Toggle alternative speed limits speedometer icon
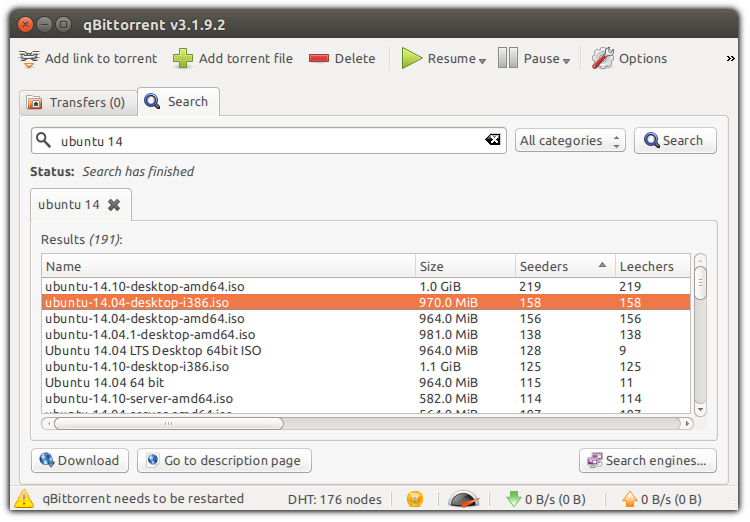Screen dimensions: 750x522 (x=463, y=499)
